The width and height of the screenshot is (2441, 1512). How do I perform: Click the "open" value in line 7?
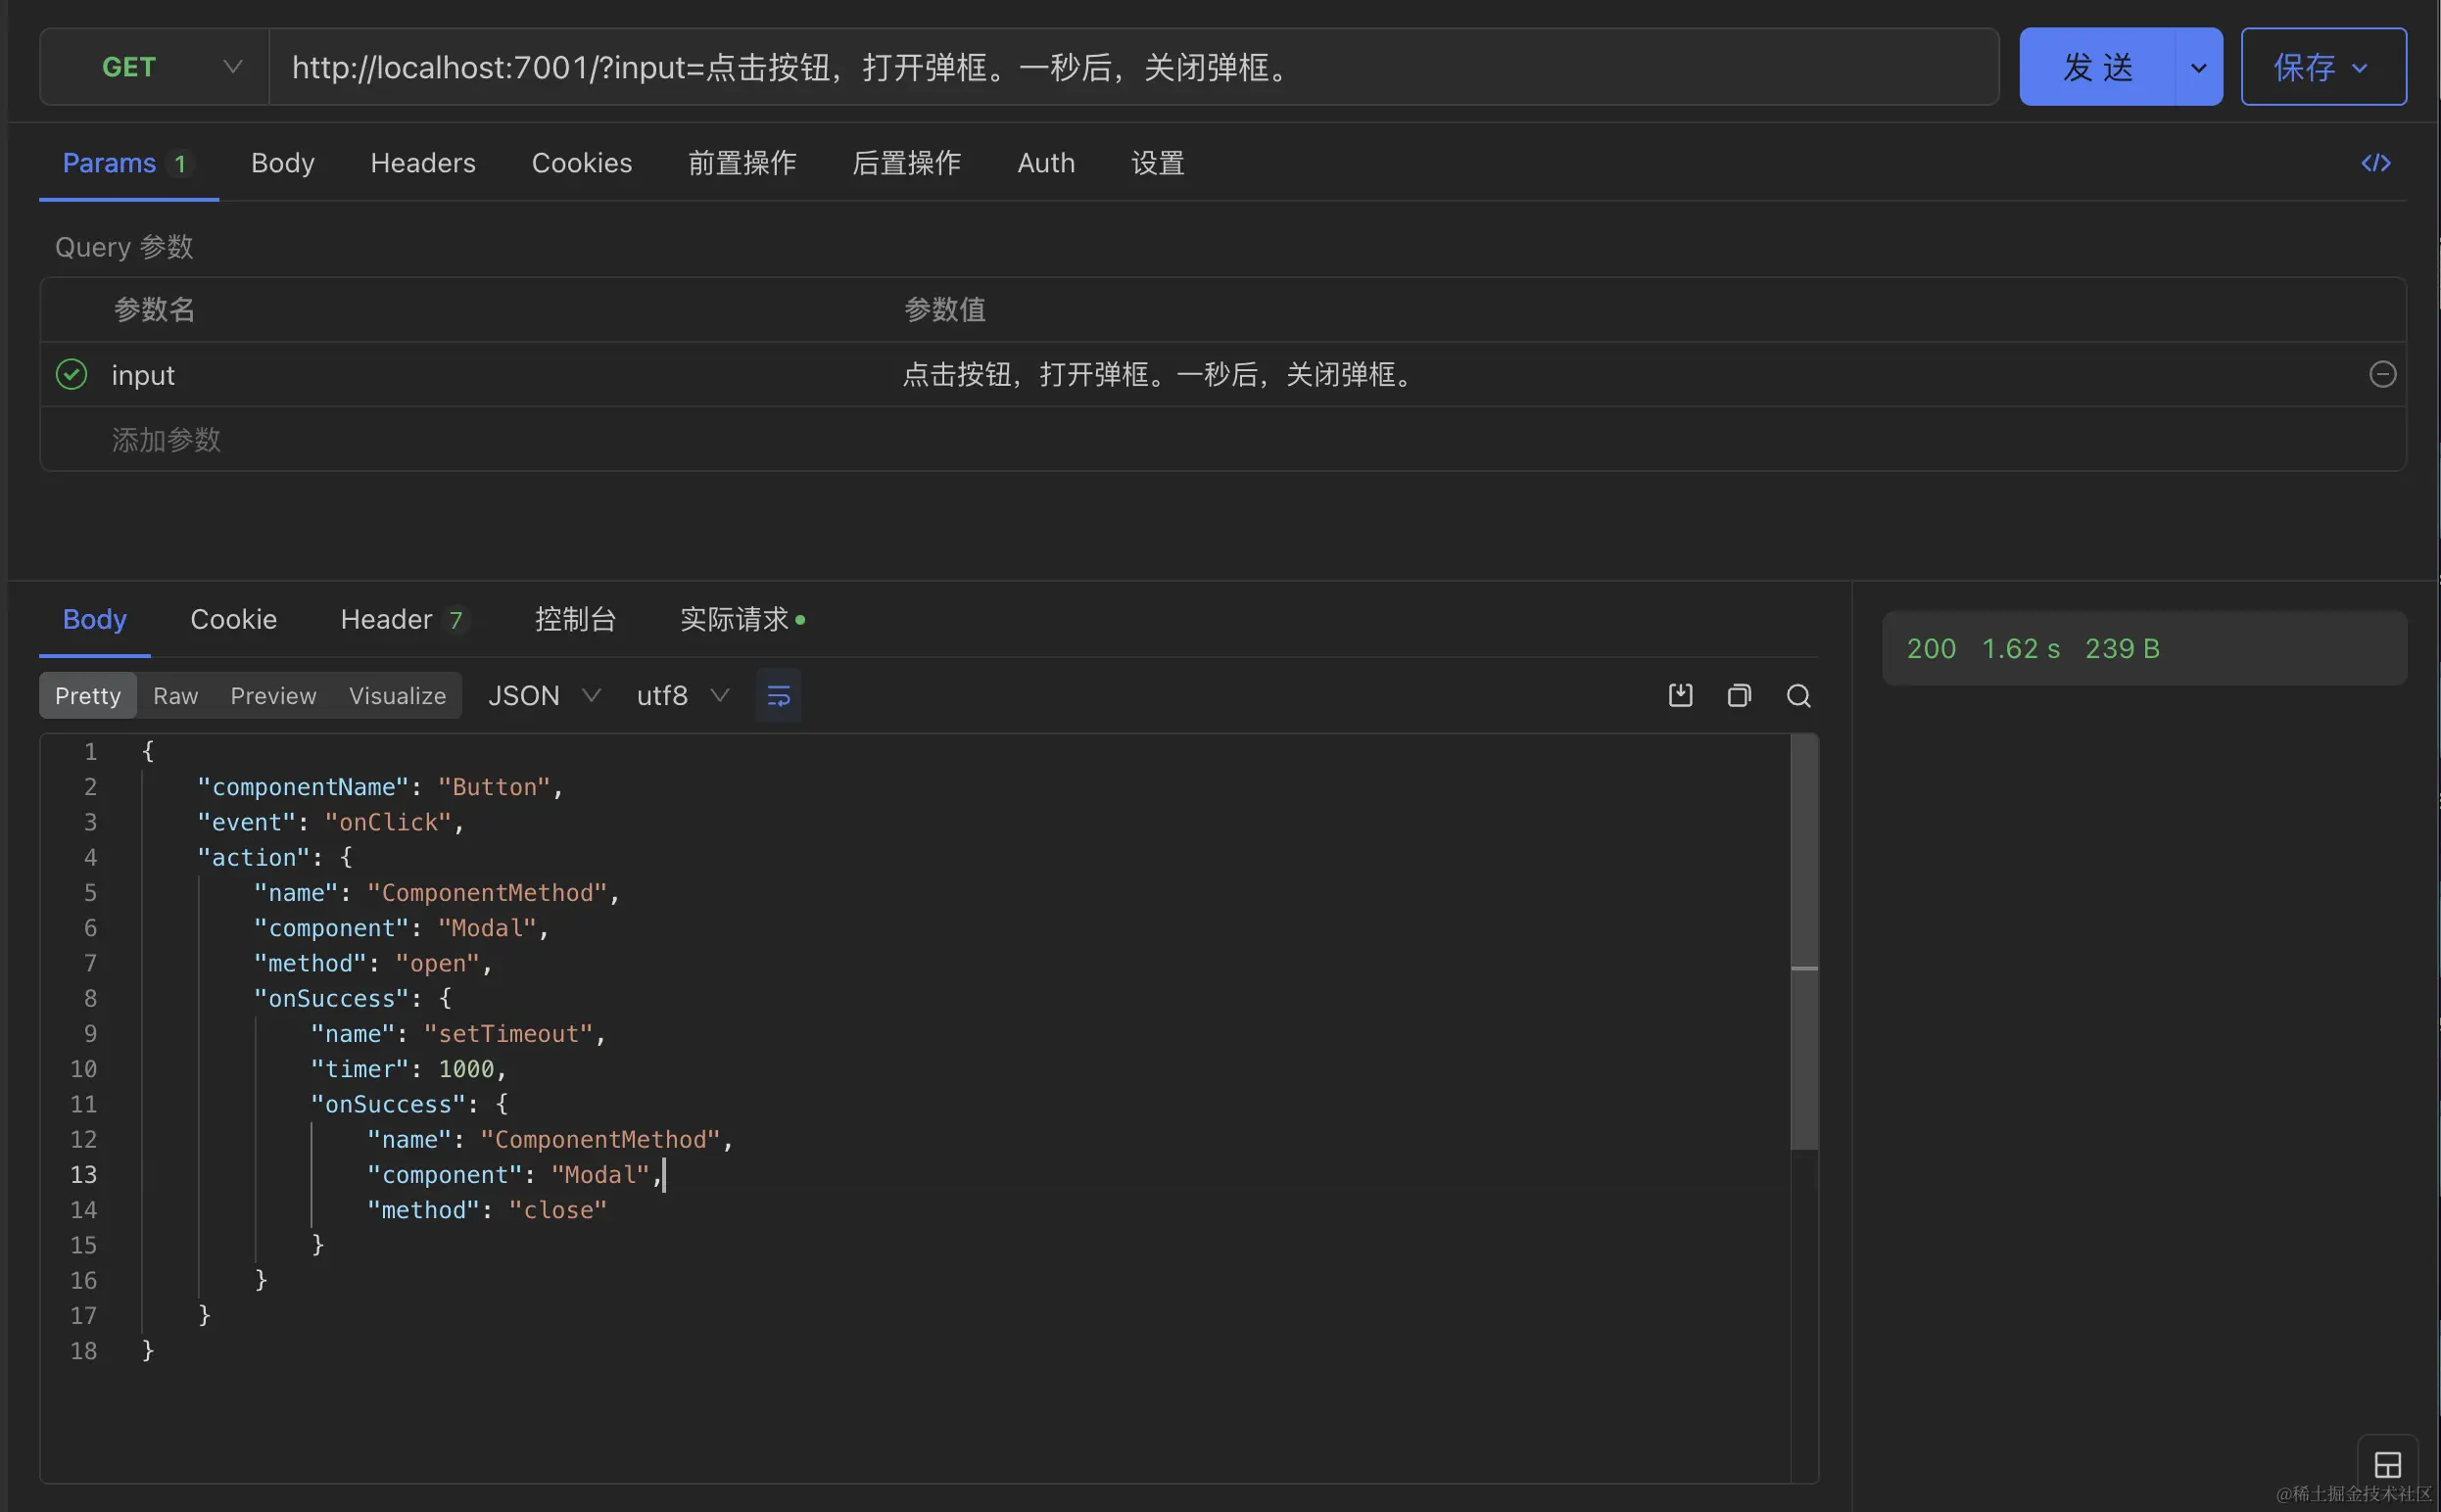pyautogui.click(x=437, y=963)
